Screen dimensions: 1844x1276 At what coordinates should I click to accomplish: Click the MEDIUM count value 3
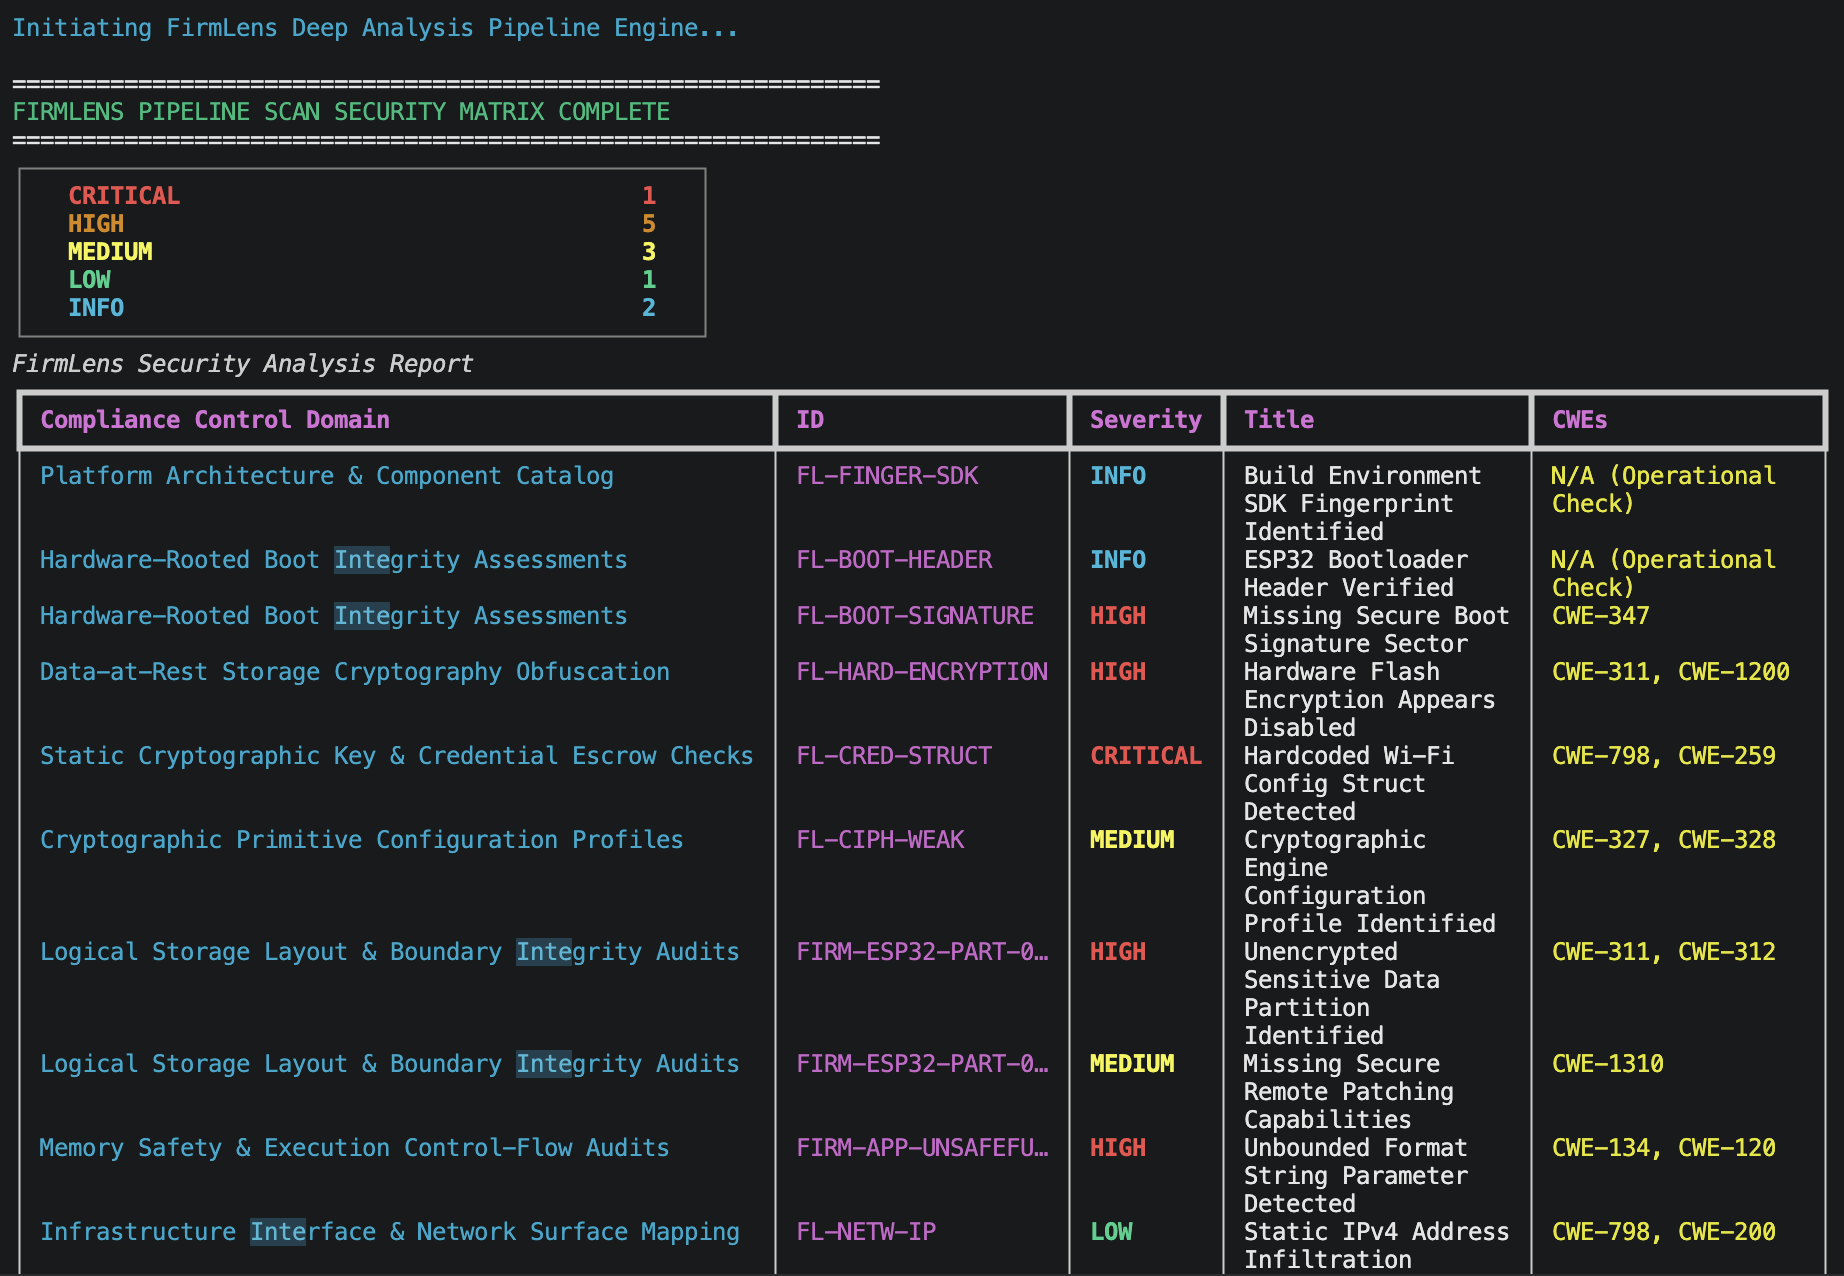point(649,252)
